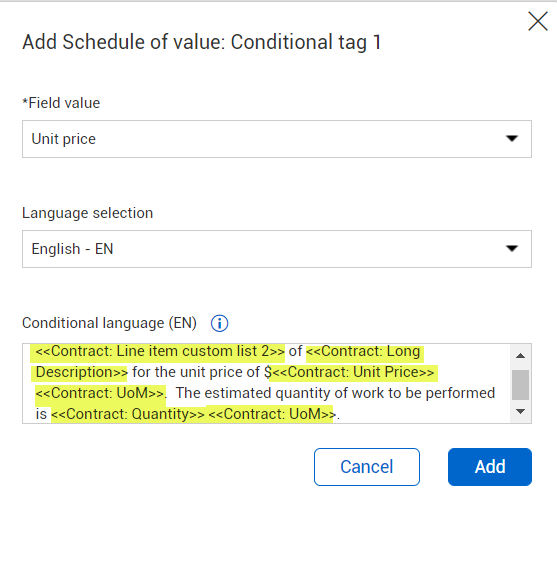Click the Conditional language (EN) label
This screenshot has height=581, width=557.
(109, 323)
